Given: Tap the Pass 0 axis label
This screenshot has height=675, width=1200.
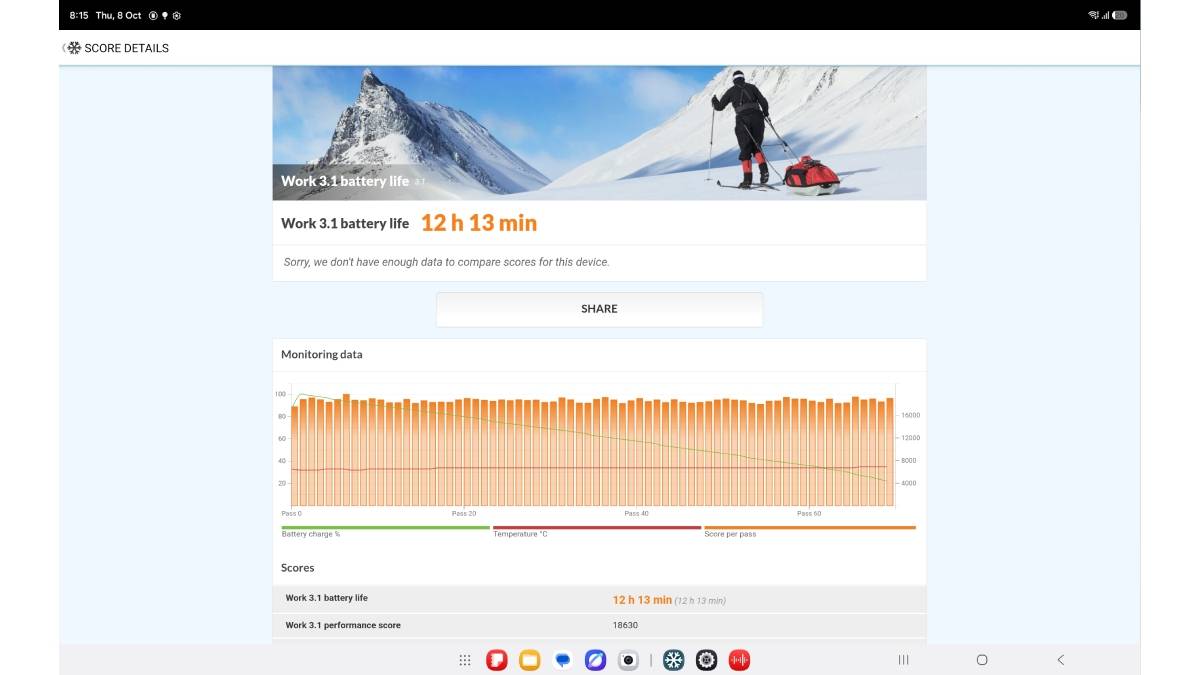Looking at the screenshot, I should pyautogui.click(x=292, y=513).
